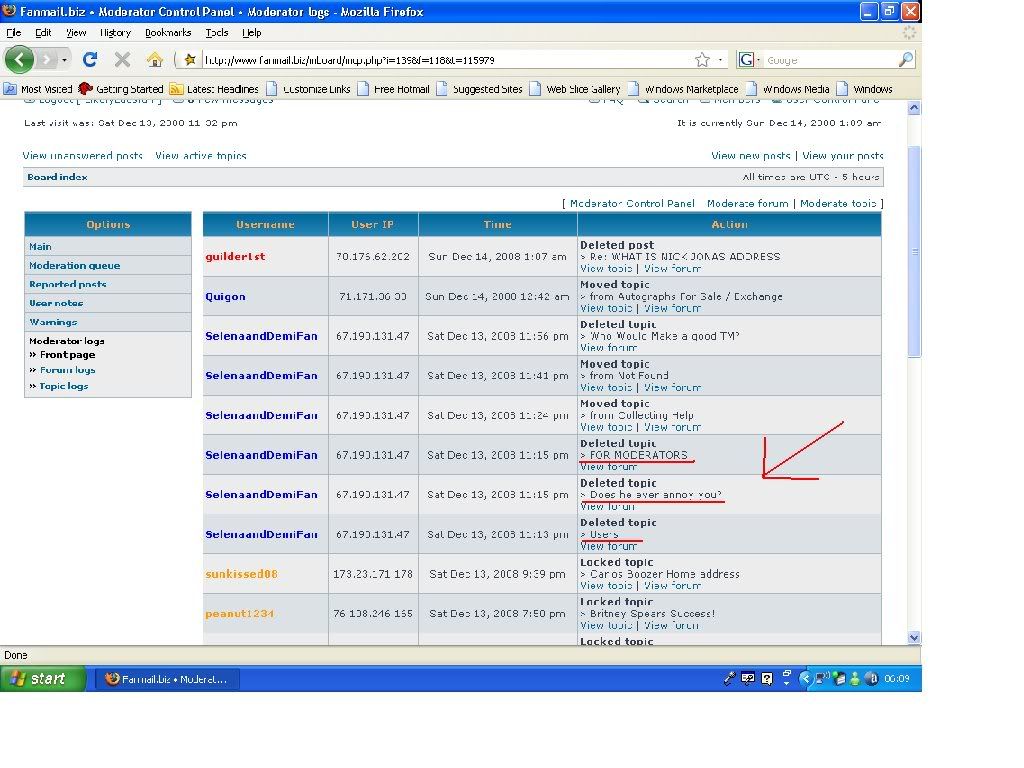Click the Forward arrow button
The height and width of the screenshot is (768, 1024).
46,60
